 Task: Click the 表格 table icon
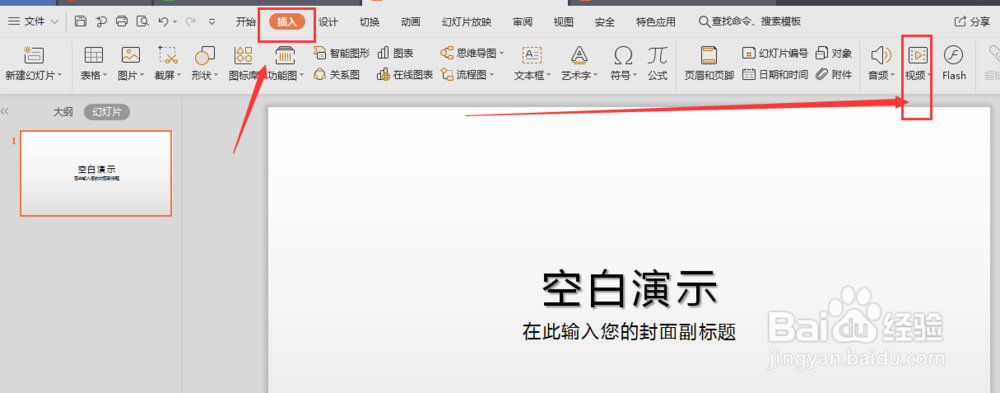pos(94,56)
